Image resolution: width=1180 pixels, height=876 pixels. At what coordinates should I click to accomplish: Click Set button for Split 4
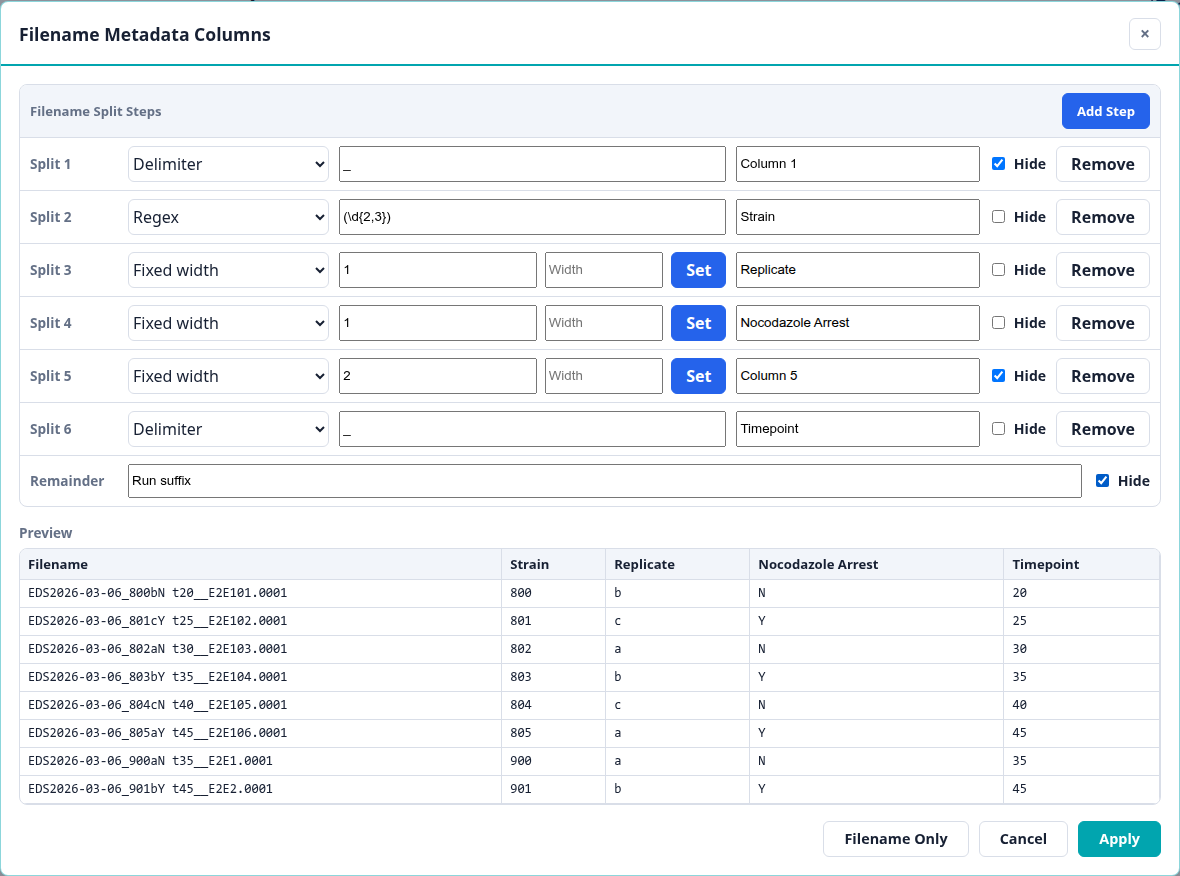pyautogui.click(x=698, y=323)
